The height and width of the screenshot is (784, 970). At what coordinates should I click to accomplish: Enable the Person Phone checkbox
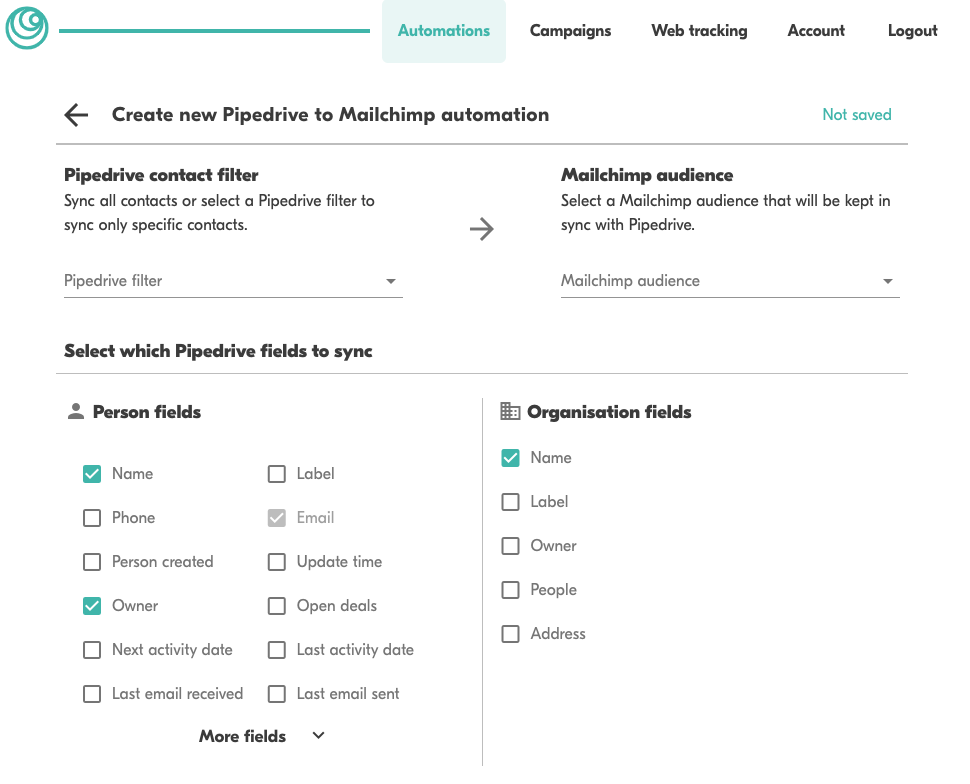92,518
